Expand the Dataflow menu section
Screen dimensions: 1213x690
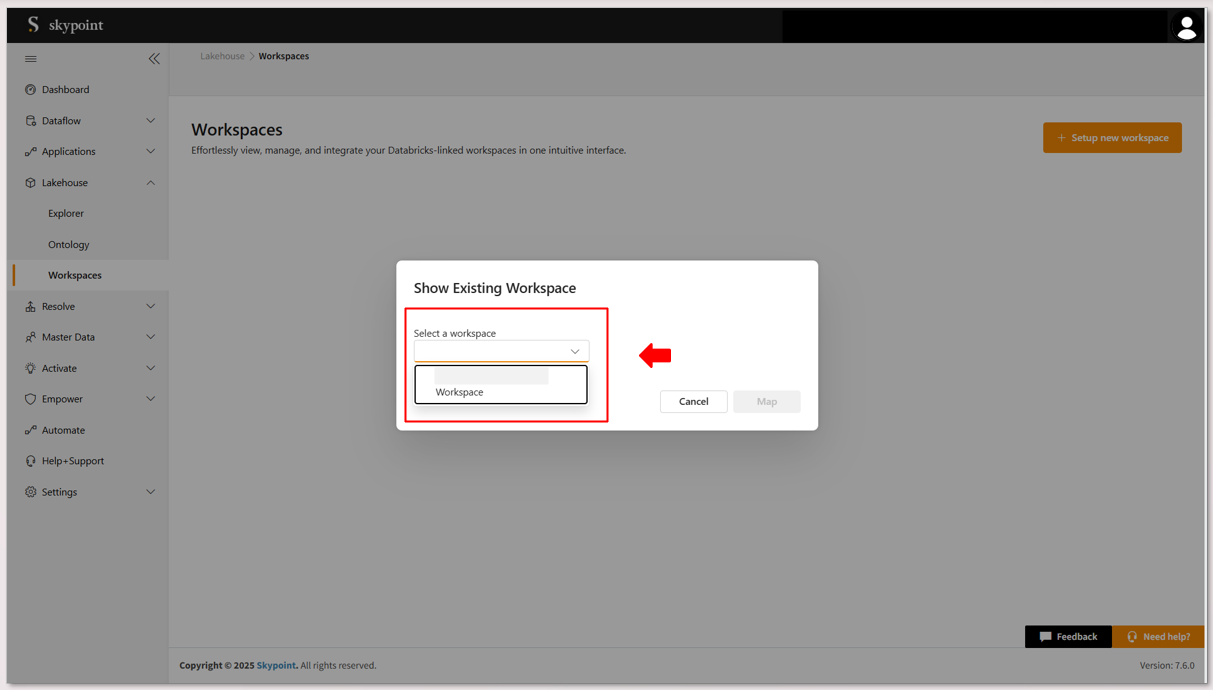coord(150,121)
